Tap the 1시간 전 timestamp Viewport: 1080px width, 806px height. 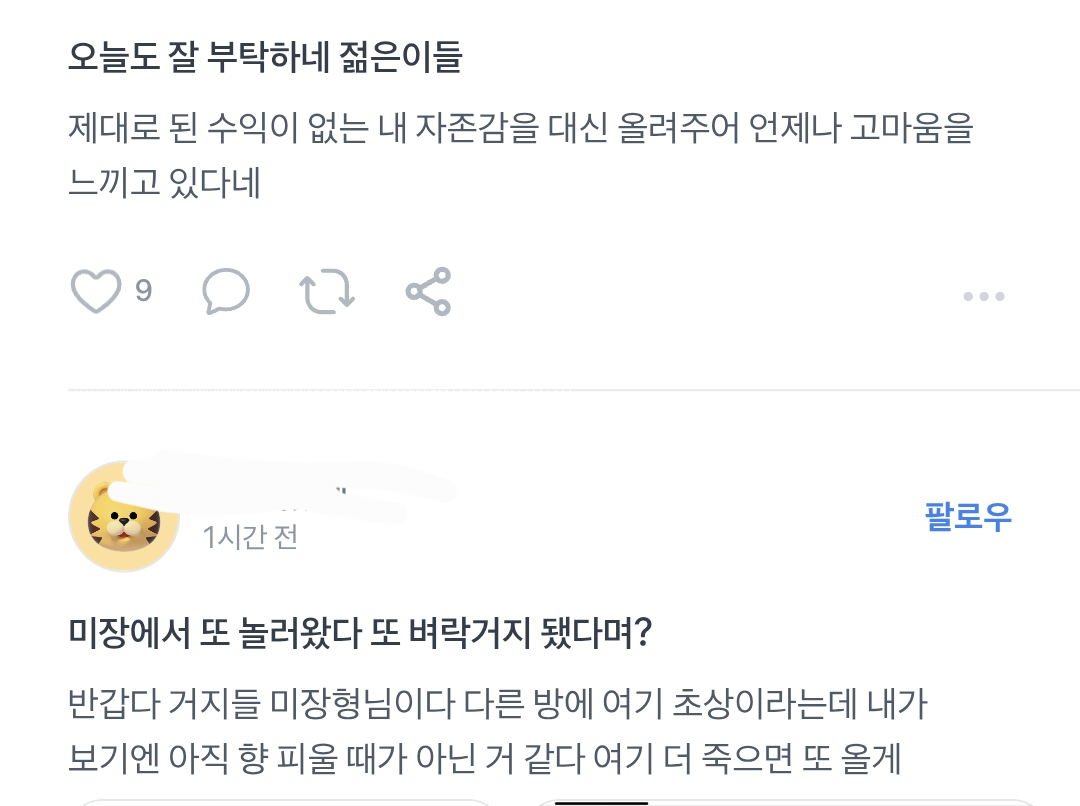(x=250, y=537)
